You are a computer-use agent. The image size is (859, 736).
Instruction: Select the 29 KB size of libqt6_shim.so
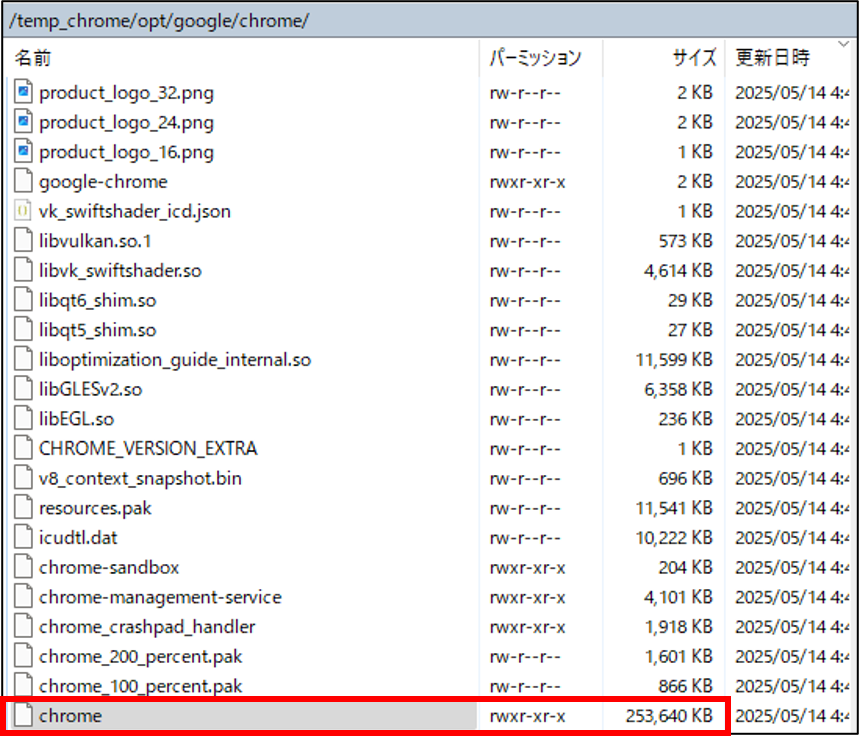(690, 300)
